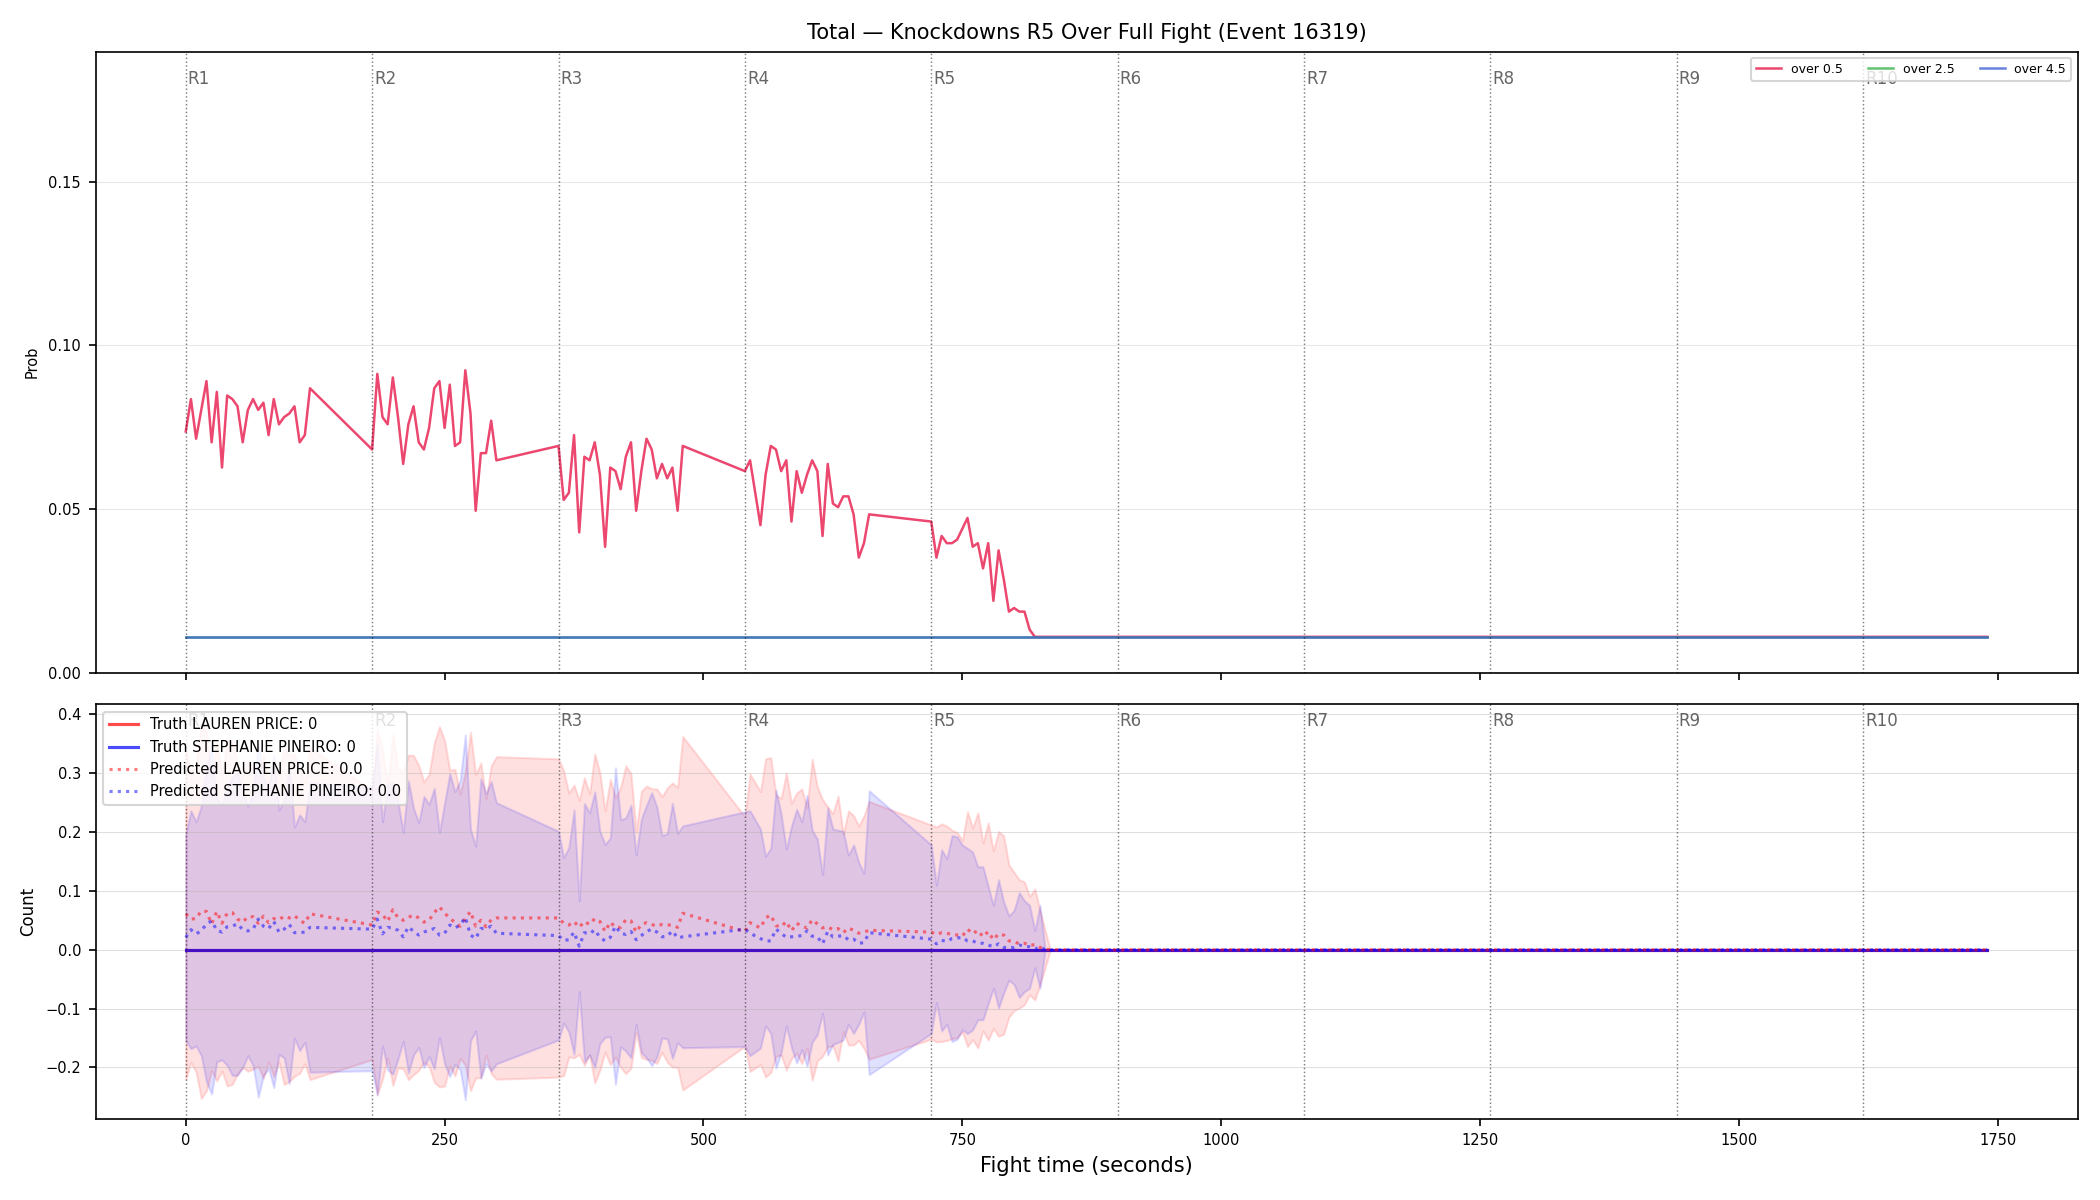Click the R8 round label in top chart
Image resolution: width=2100 pixels, height=1200 pixels.
click(x=1503, y=78)
